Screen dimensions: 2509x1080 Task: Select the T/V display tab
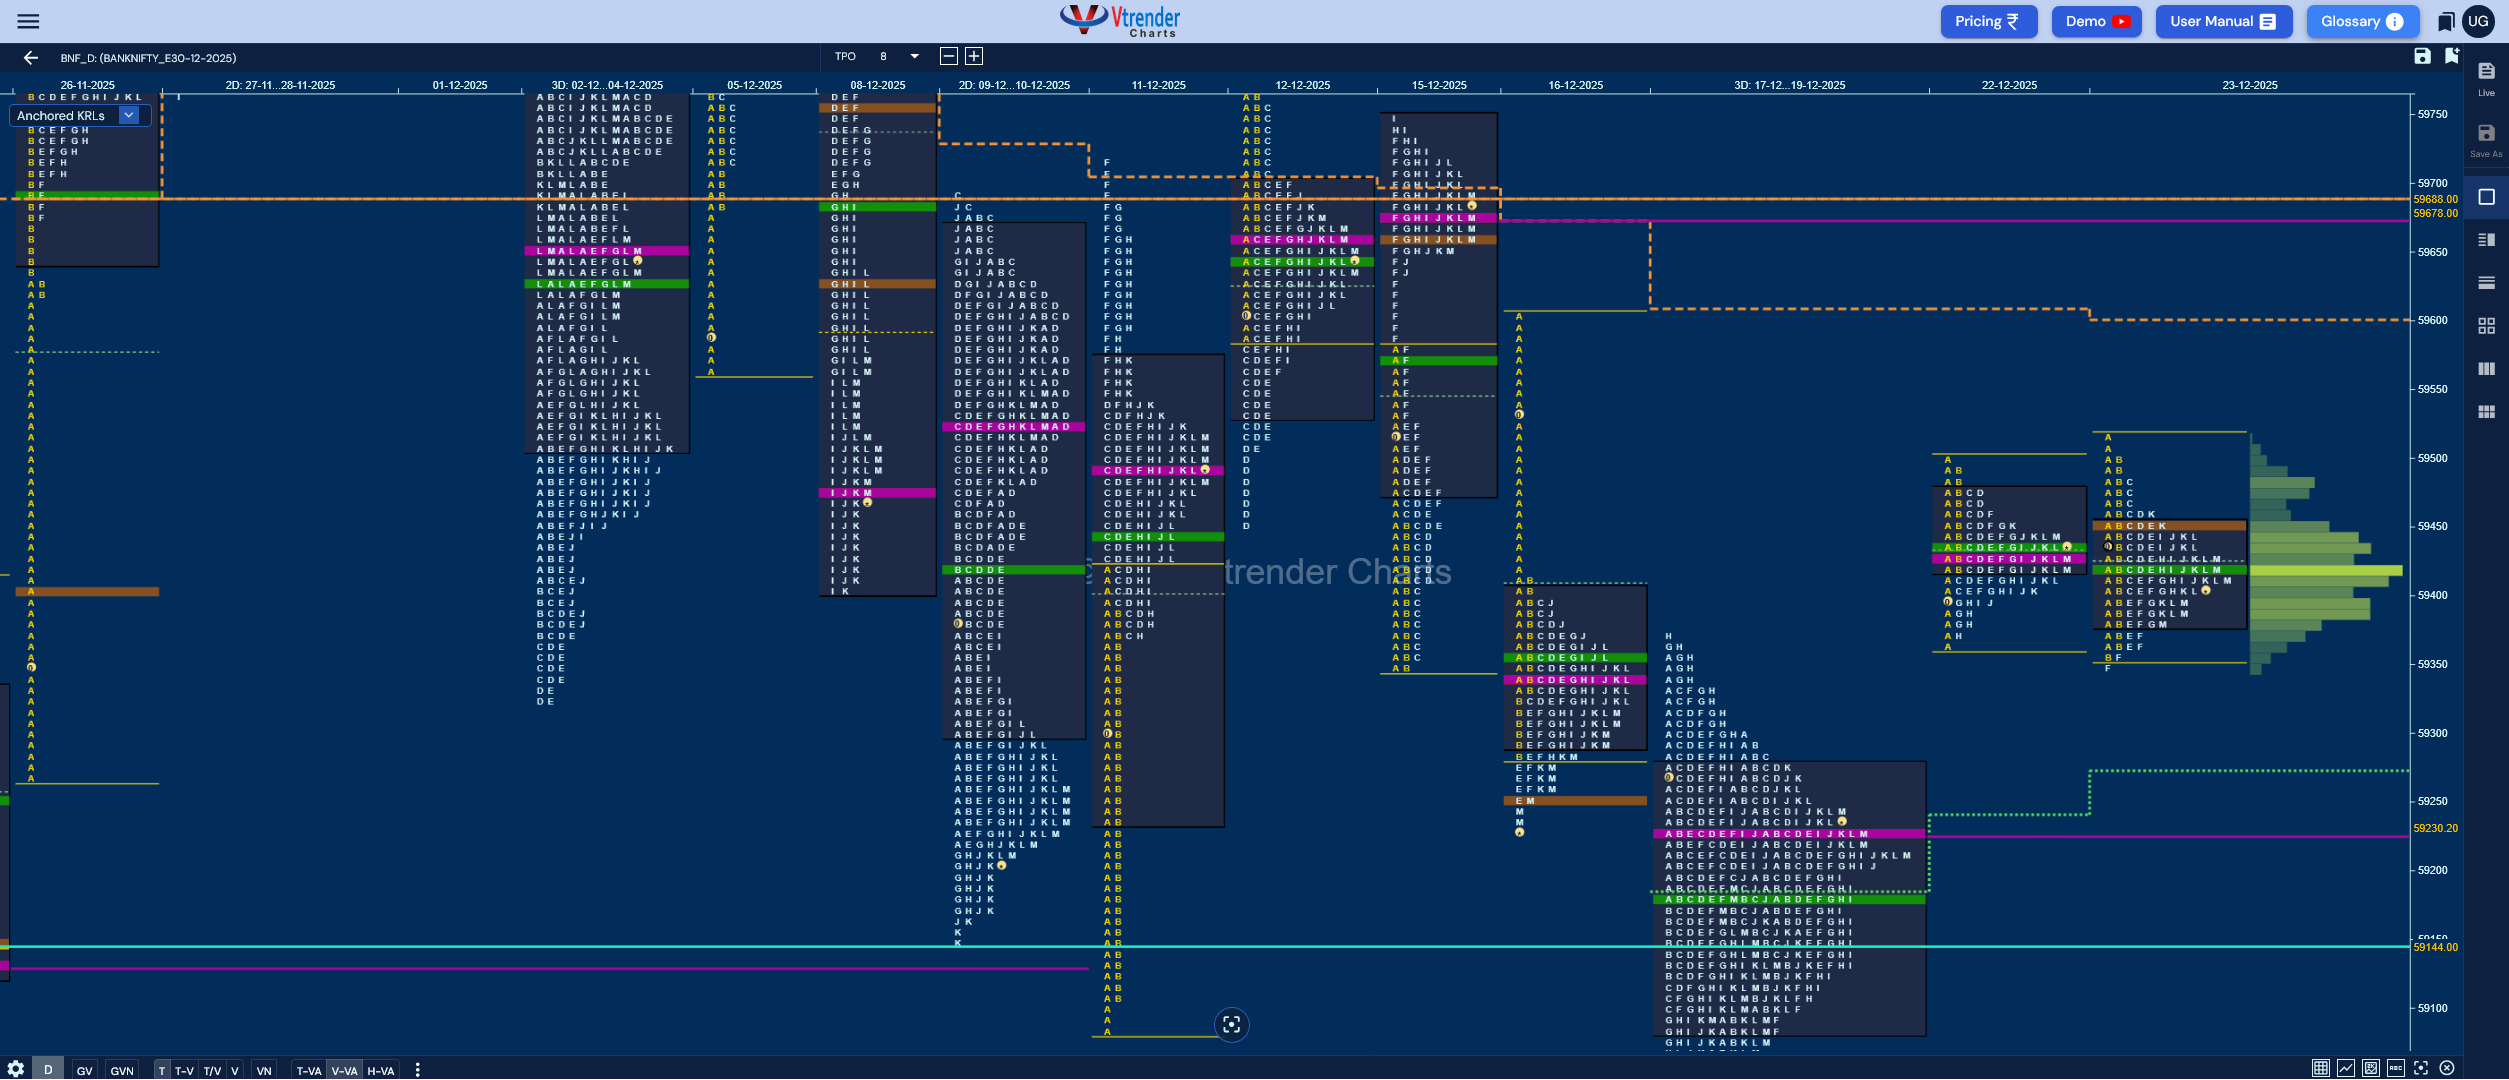(212, 1070)
